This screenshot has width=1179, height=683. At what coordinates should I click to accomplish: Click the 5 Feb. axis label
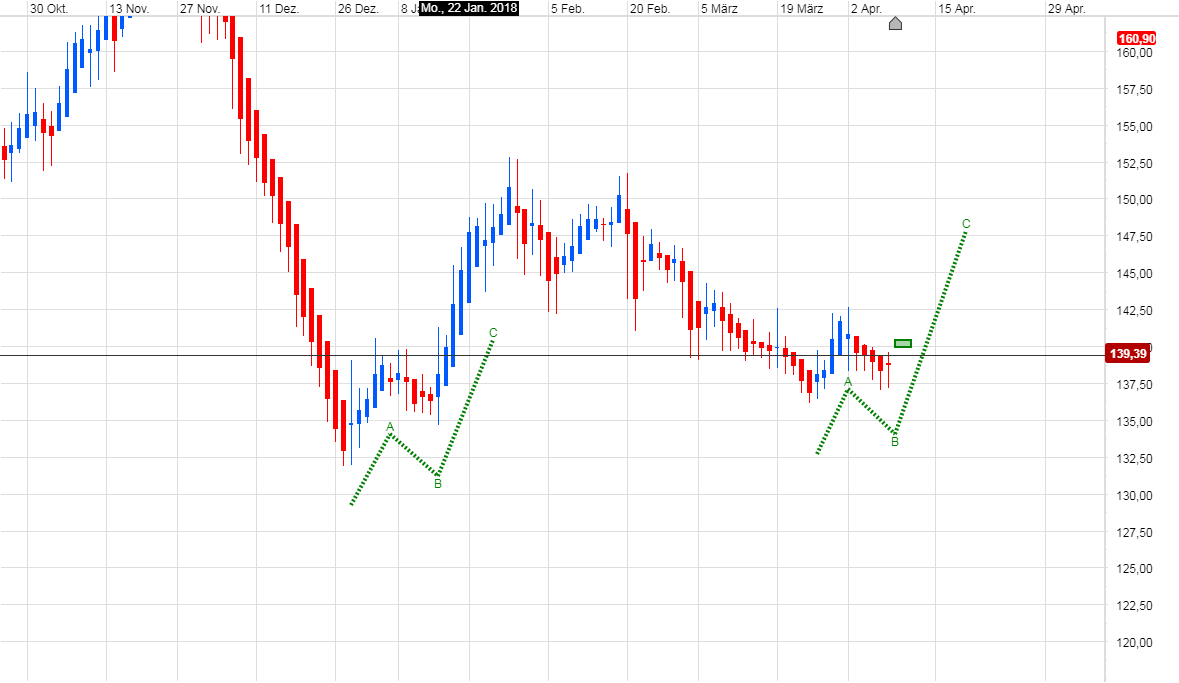point(567,8)
